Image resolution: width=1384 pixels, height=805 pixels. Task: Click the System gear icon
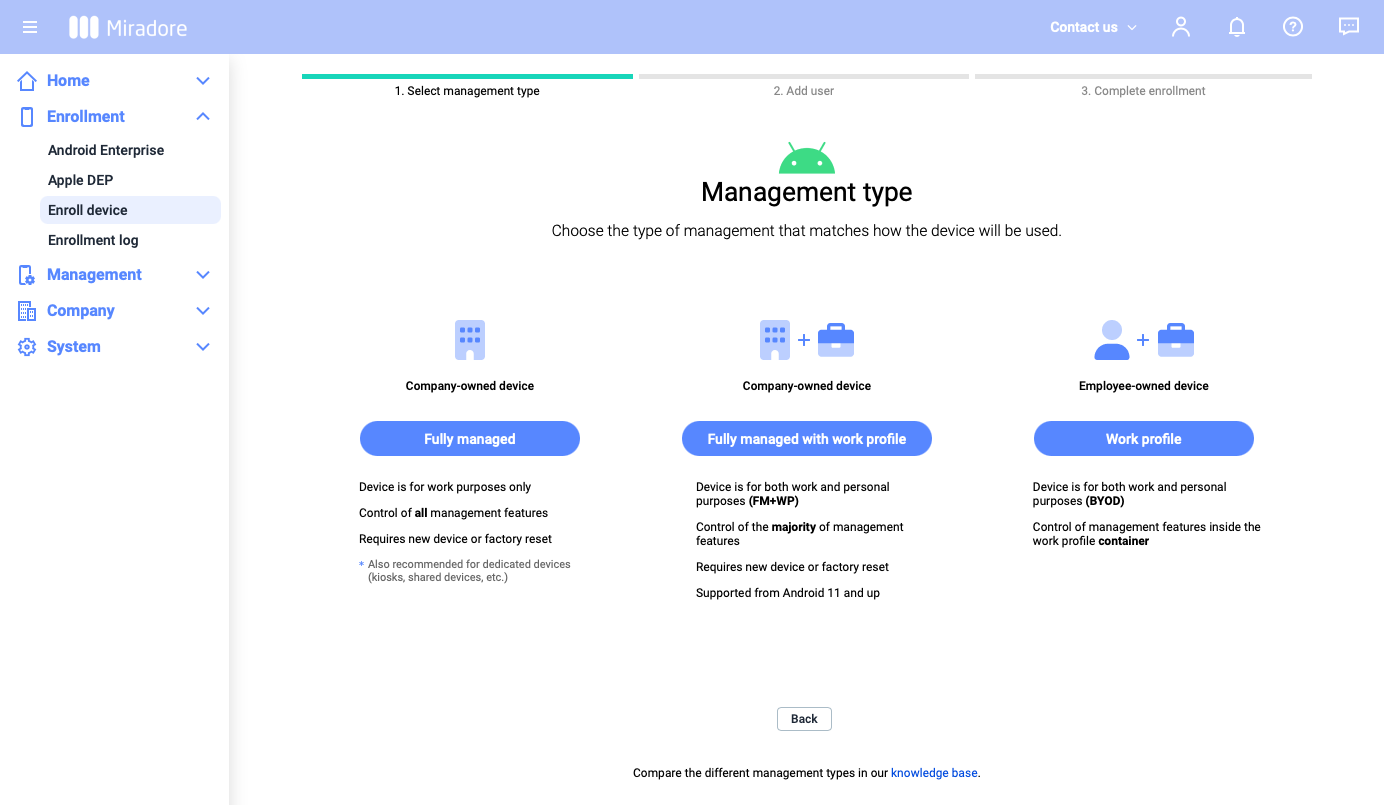coord(26,346)
